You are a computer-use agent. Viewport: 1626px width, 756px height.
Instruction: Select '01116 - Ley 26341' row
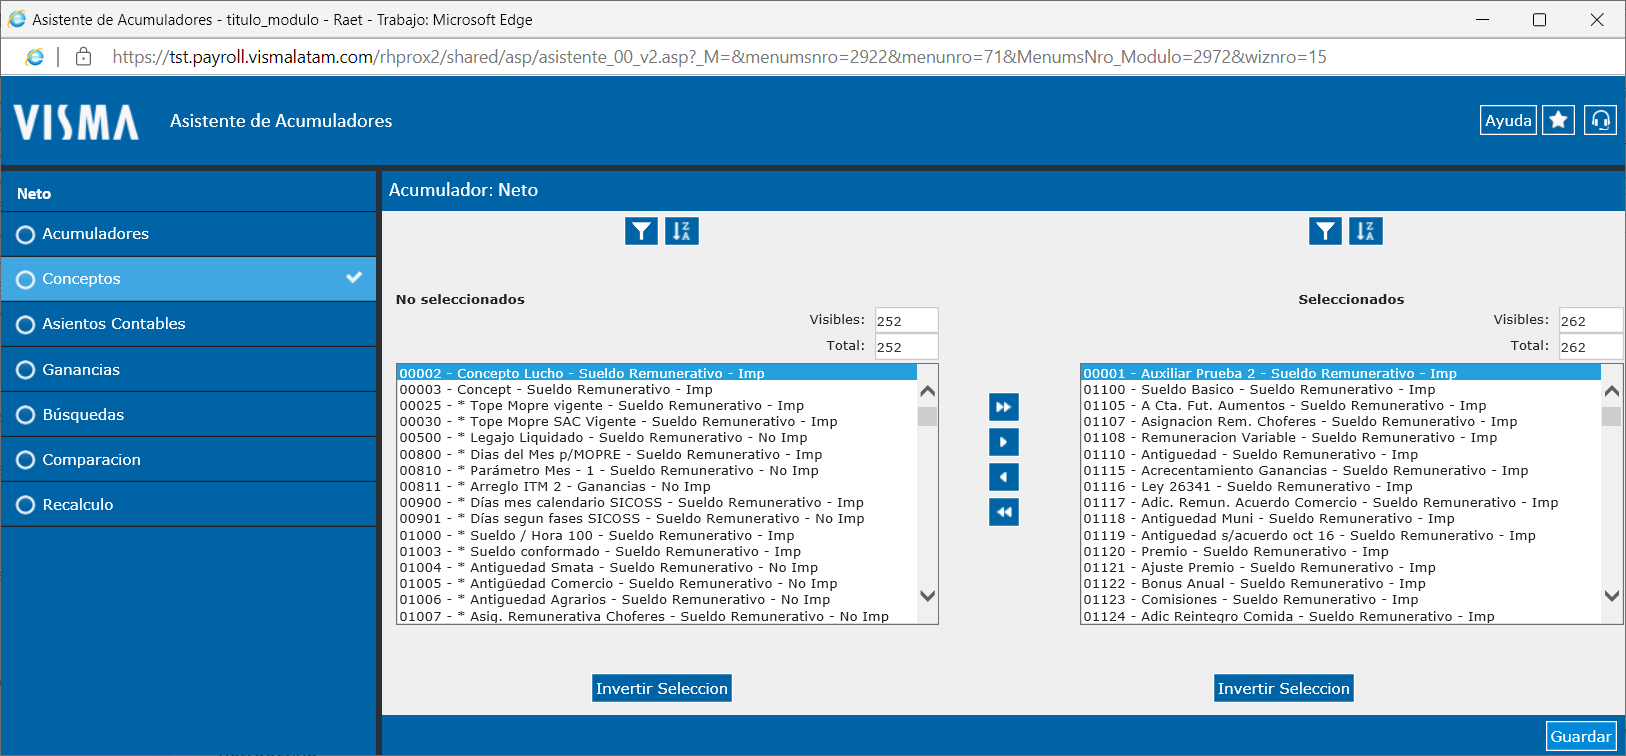click(x=1341, y=486)
